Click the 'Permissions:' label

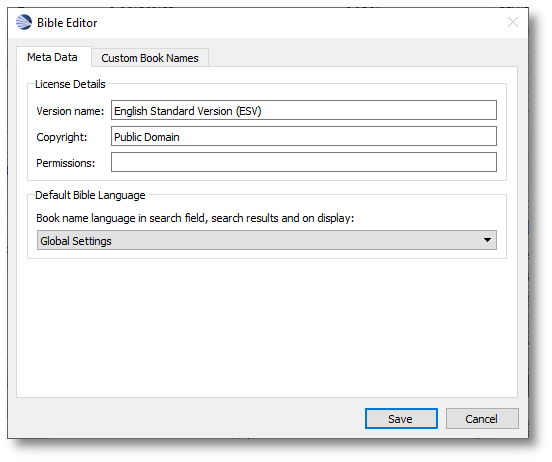click(x=66, y=163)
